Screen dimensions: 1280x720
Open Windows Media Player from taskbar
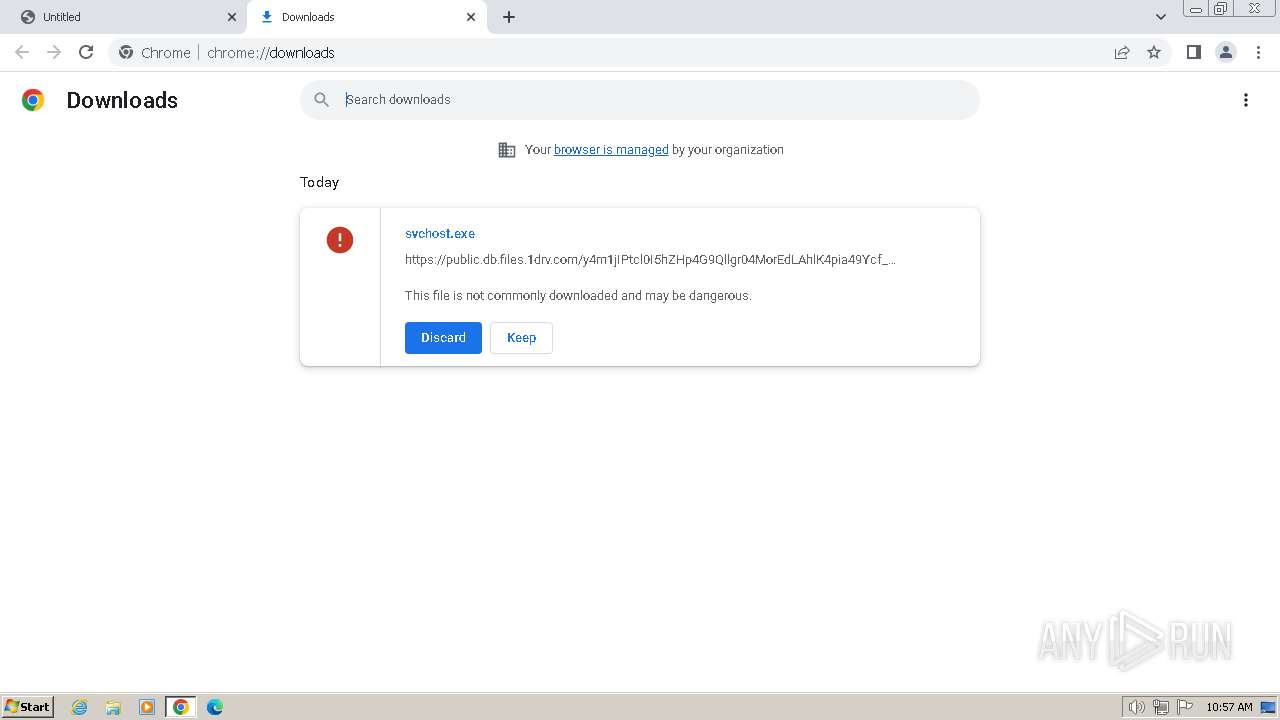pos(147,707)
